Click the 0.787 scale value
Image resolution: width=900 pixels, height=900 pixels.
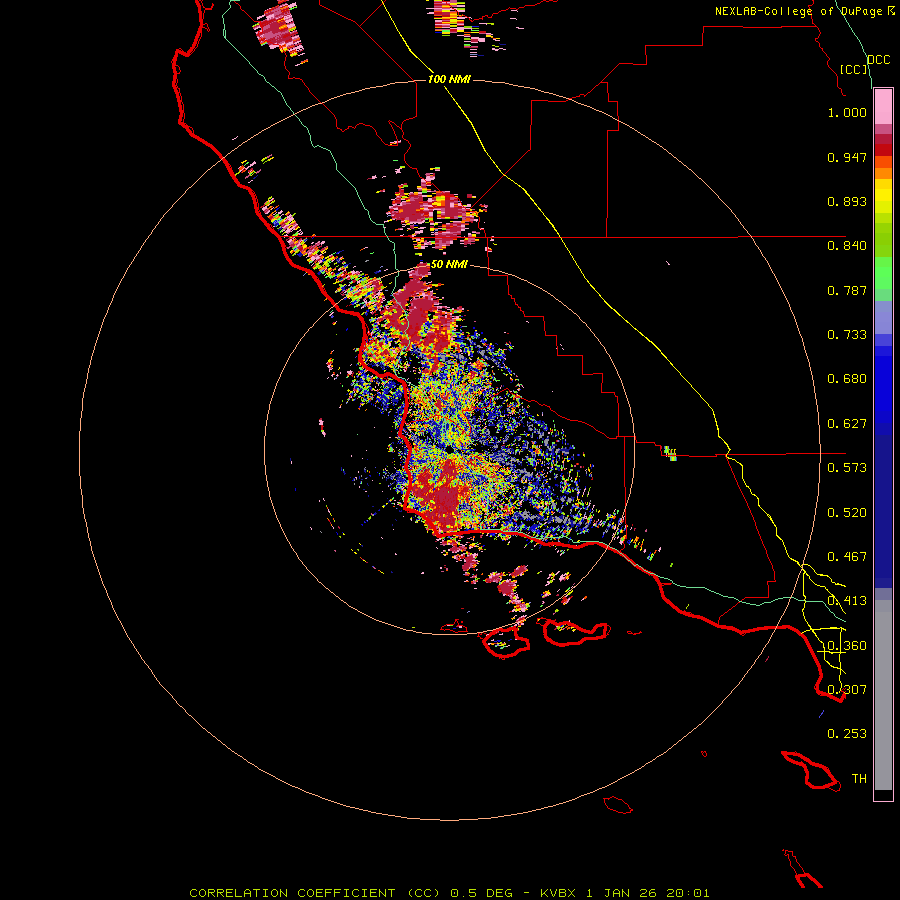click(x=847, y=290)
